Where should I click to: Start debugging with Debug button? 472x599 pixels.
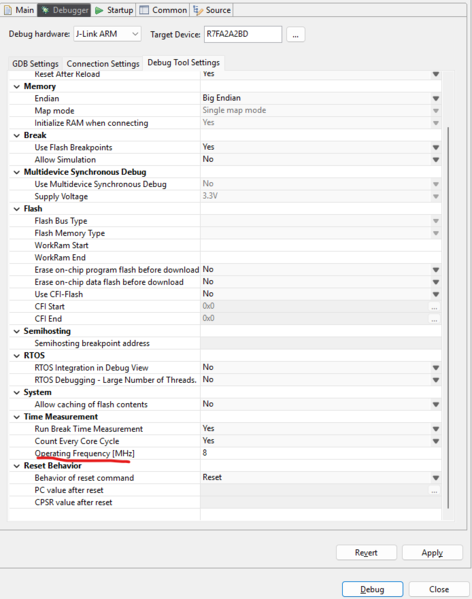(372, 589)
